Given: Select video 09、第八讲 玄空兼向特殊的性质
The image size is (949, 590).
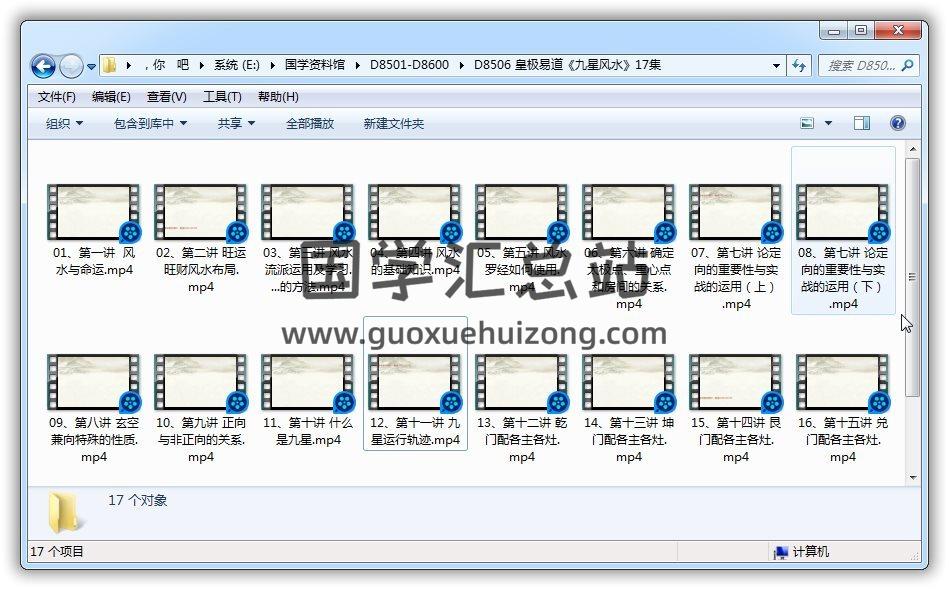Looking at the screenshot, I should coord(94,409).
